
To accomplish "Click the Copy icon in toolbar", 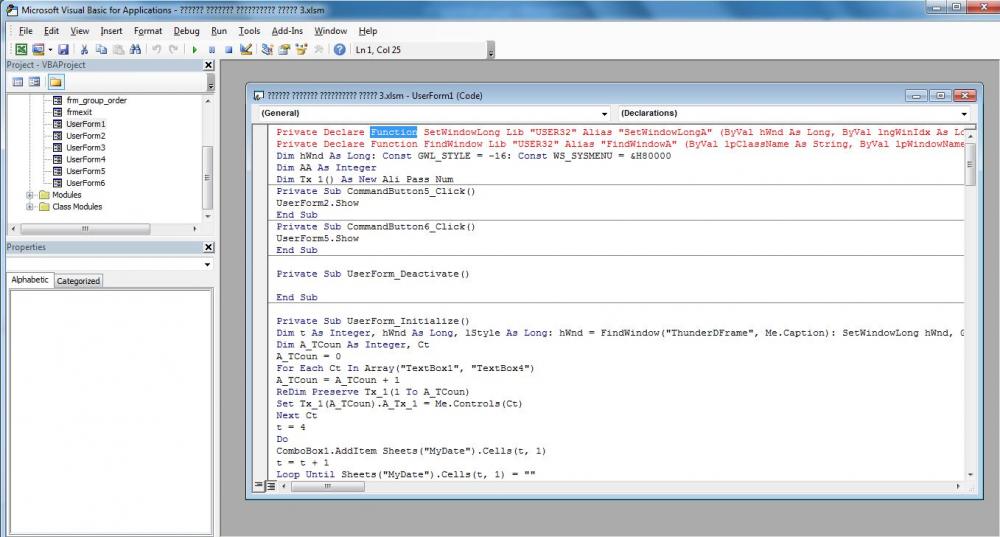I will click(101, 49).
